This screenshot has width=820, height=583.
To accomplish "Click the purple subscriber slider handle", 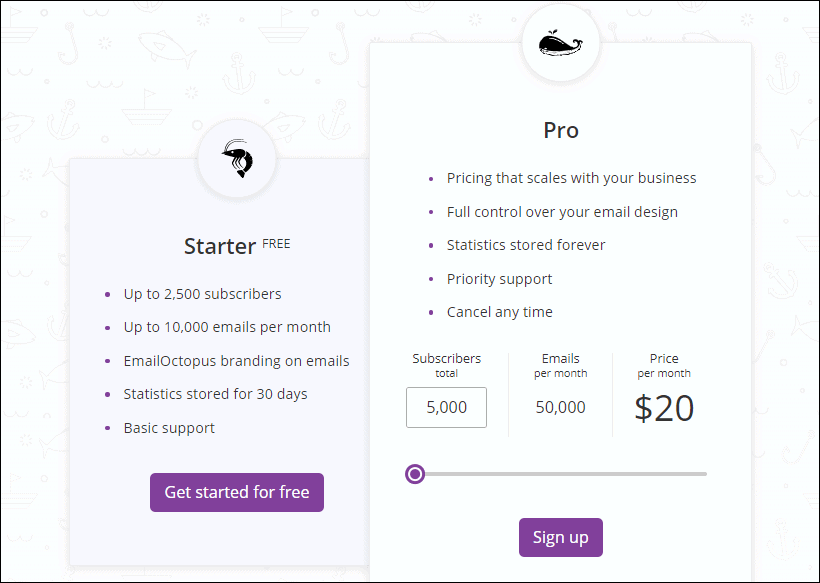I will click(415, 474).
